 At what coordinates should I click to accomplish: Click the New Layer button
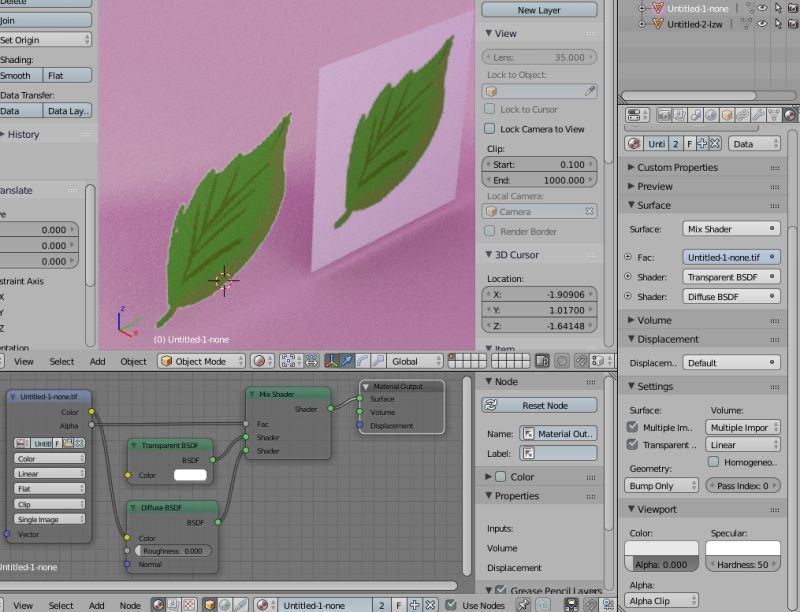coord(538,10)
